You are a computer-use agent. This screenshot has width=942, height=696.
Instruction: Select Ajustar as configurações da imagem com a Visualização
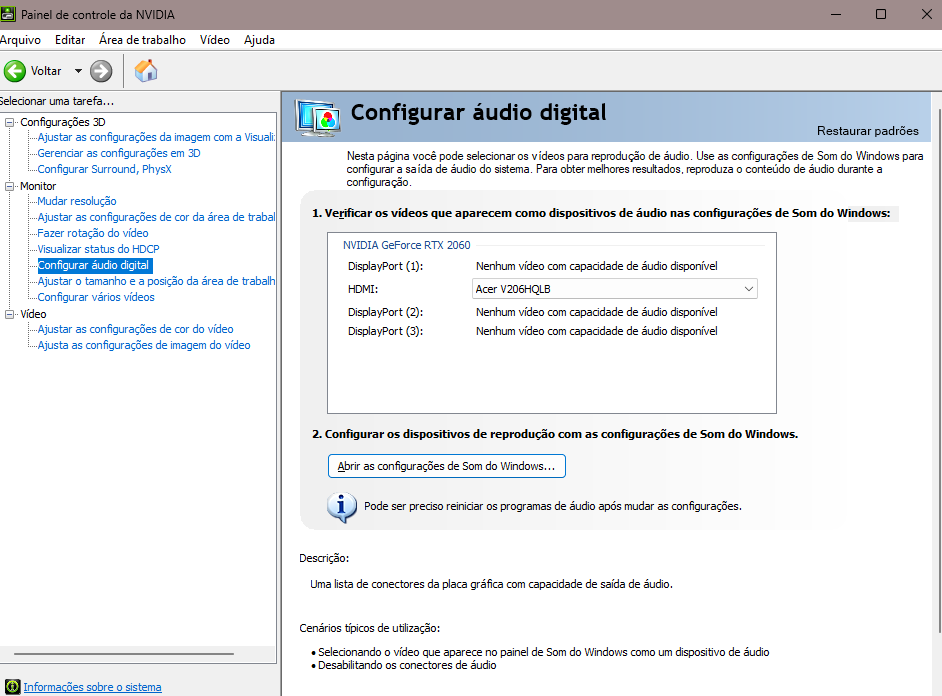(156, 137)
